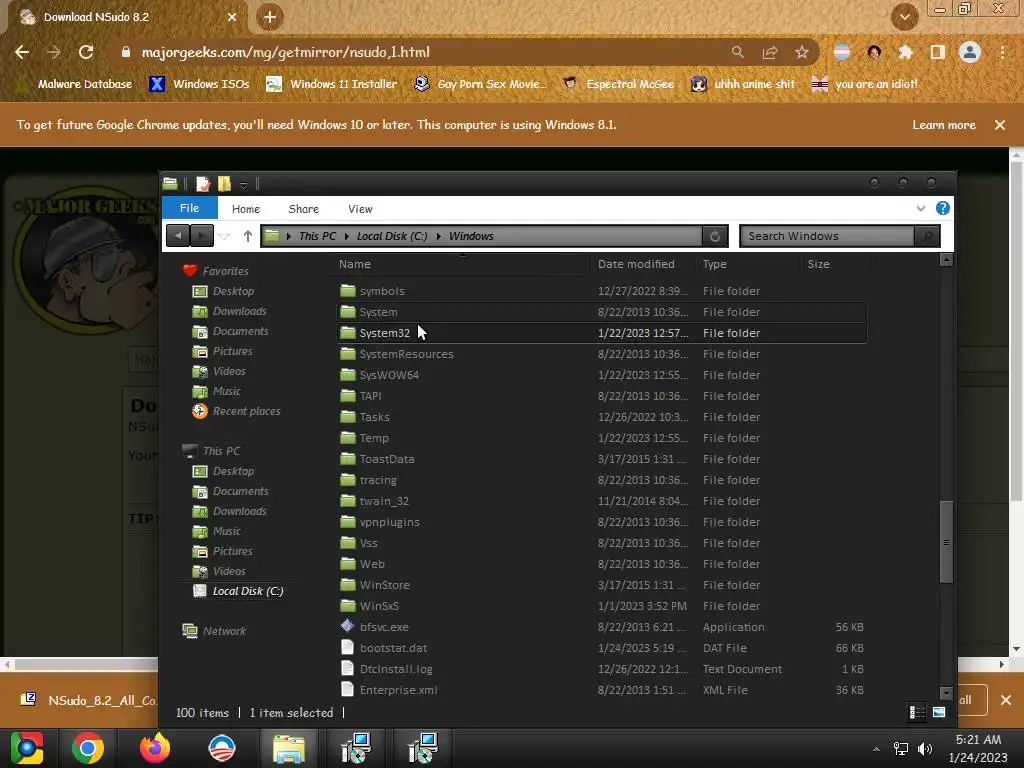Open Chrome three-dot menu
The height and width of the screenshot is (768, 1024).
1002,52
